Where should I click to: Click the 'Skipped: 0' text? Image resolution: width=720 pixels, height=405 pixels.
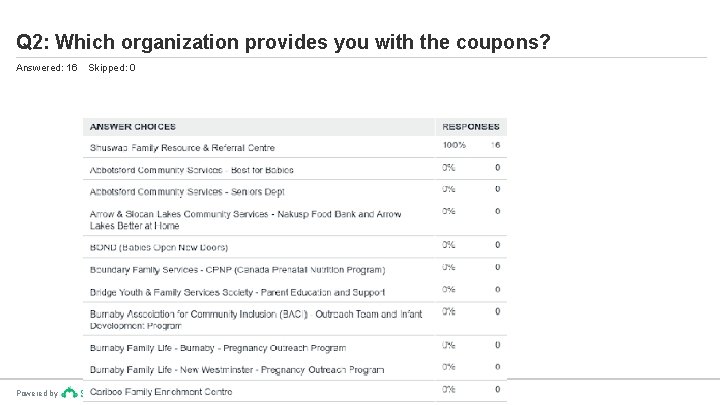112,68
